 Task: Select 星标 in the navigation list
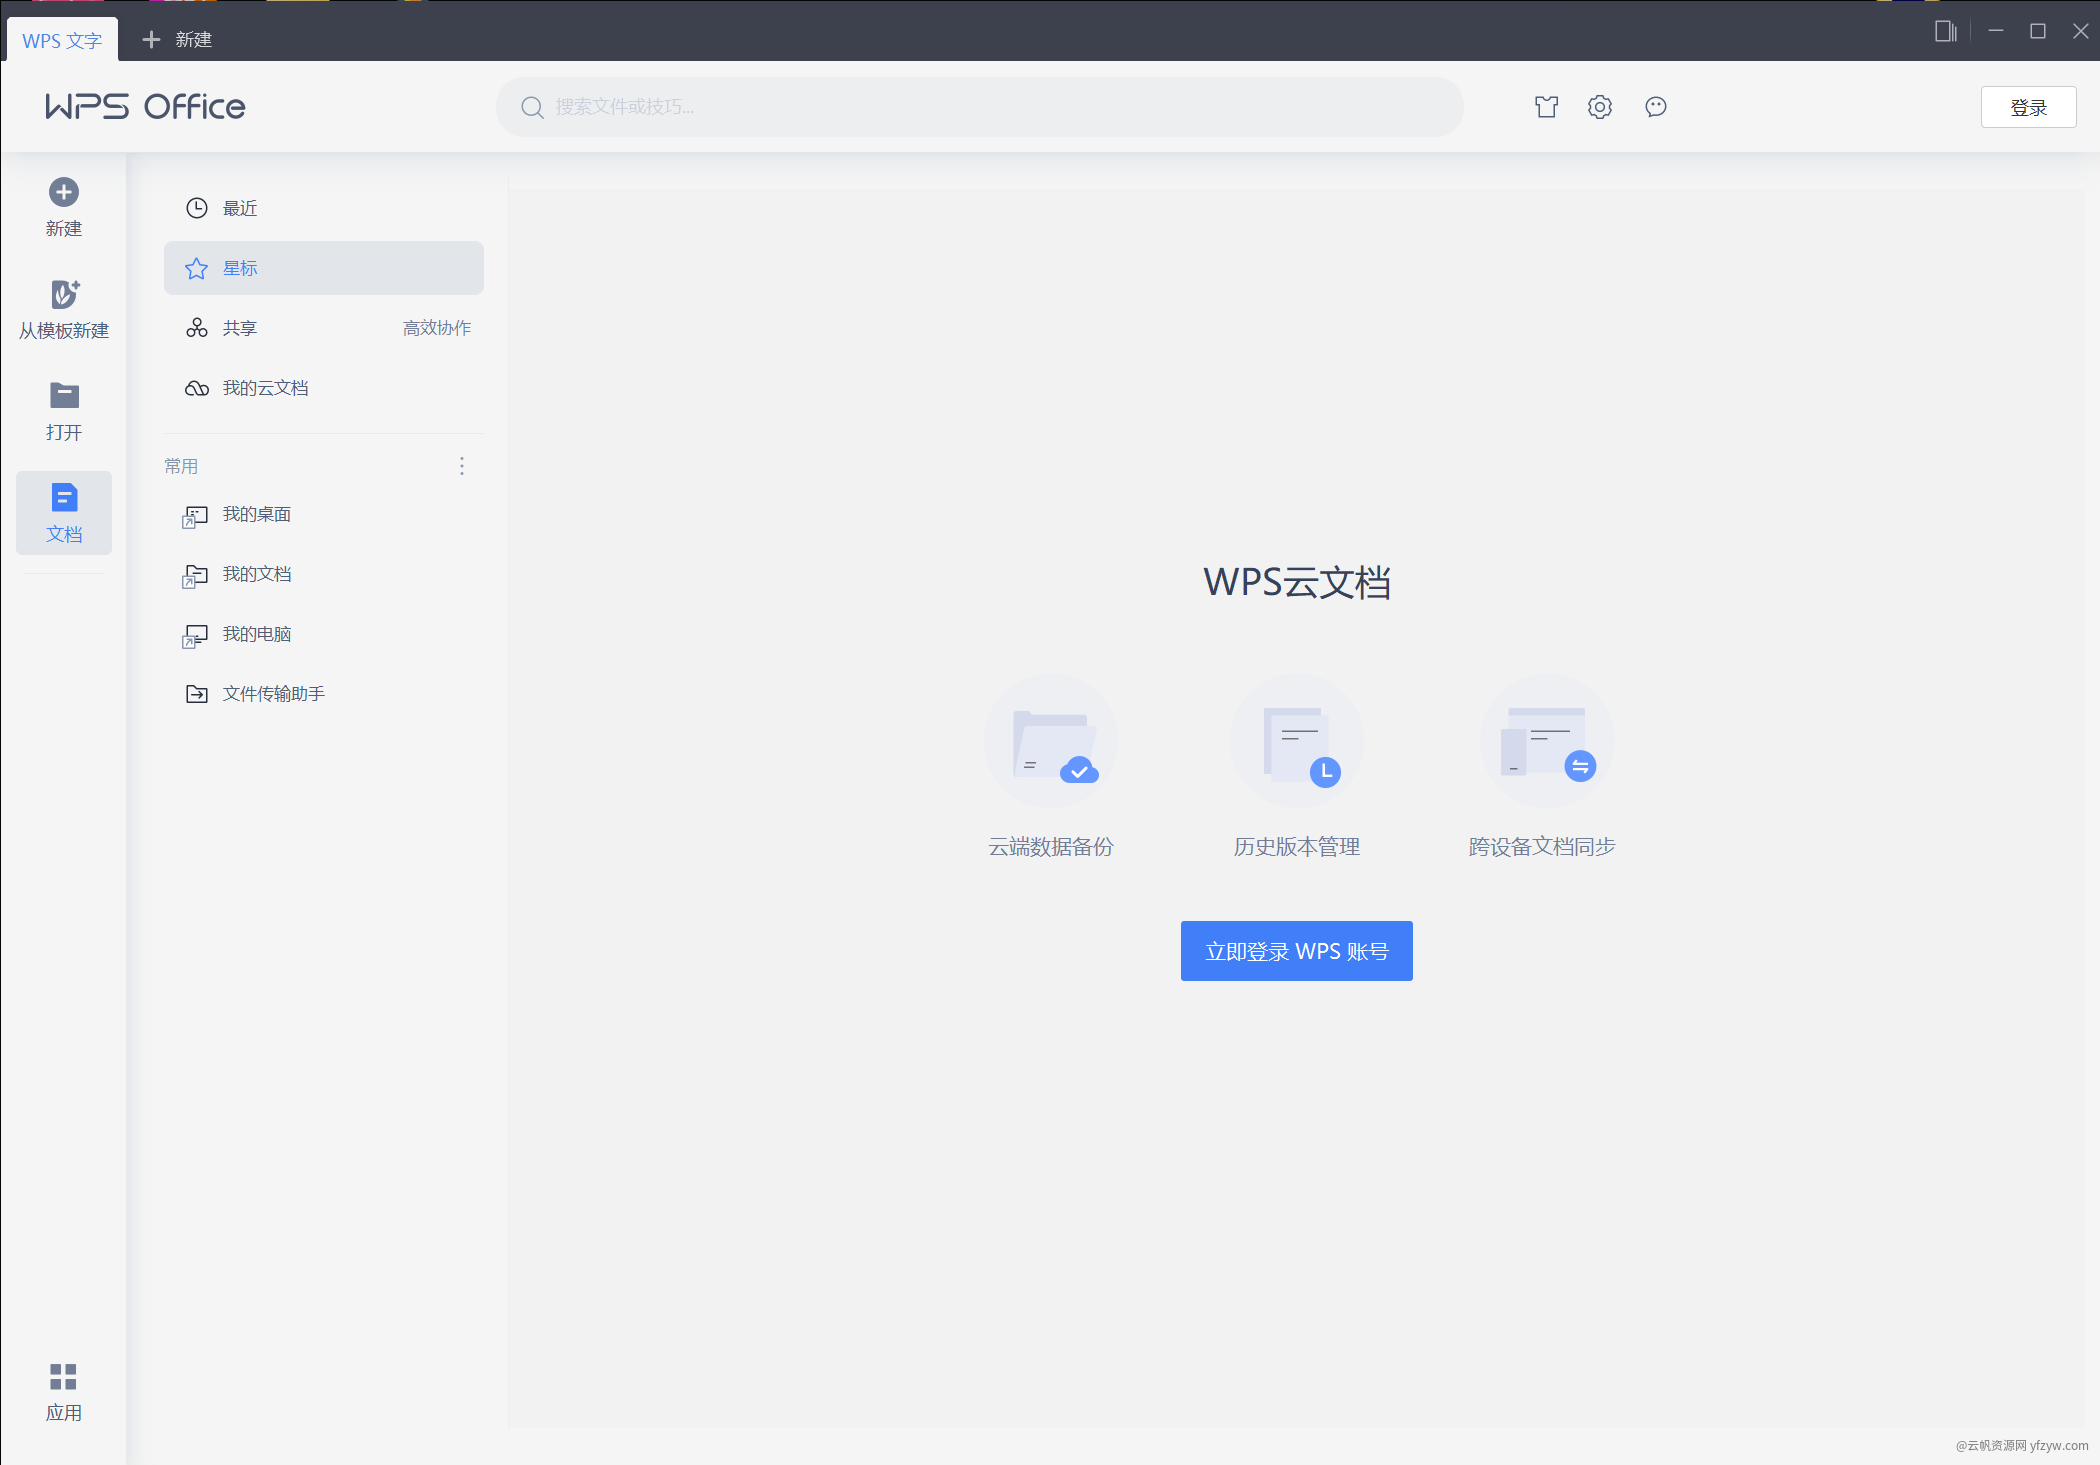(x=324, y=268)
